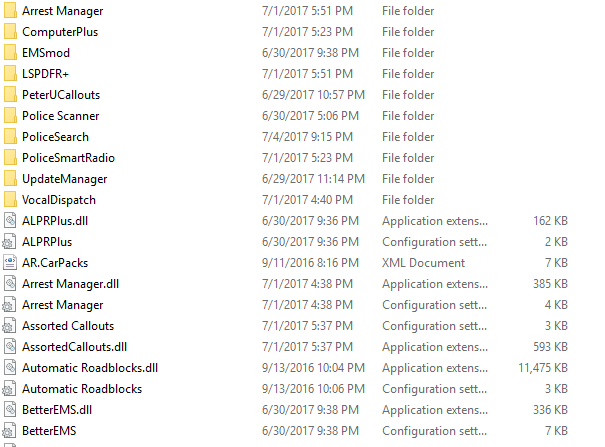Click the LSPDFR+ folder icon

(x=10, y=74)
